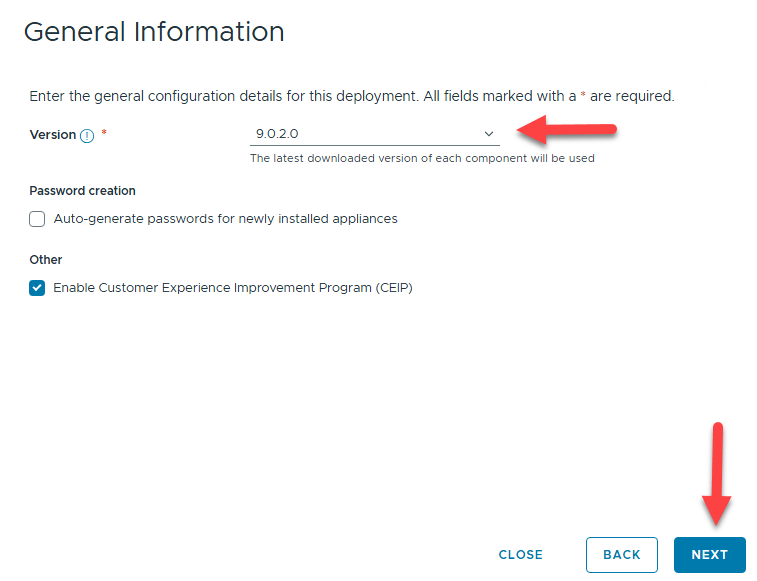Click CLOSE to exit the wizard
The image size is (757, 581).
point(520,555)
